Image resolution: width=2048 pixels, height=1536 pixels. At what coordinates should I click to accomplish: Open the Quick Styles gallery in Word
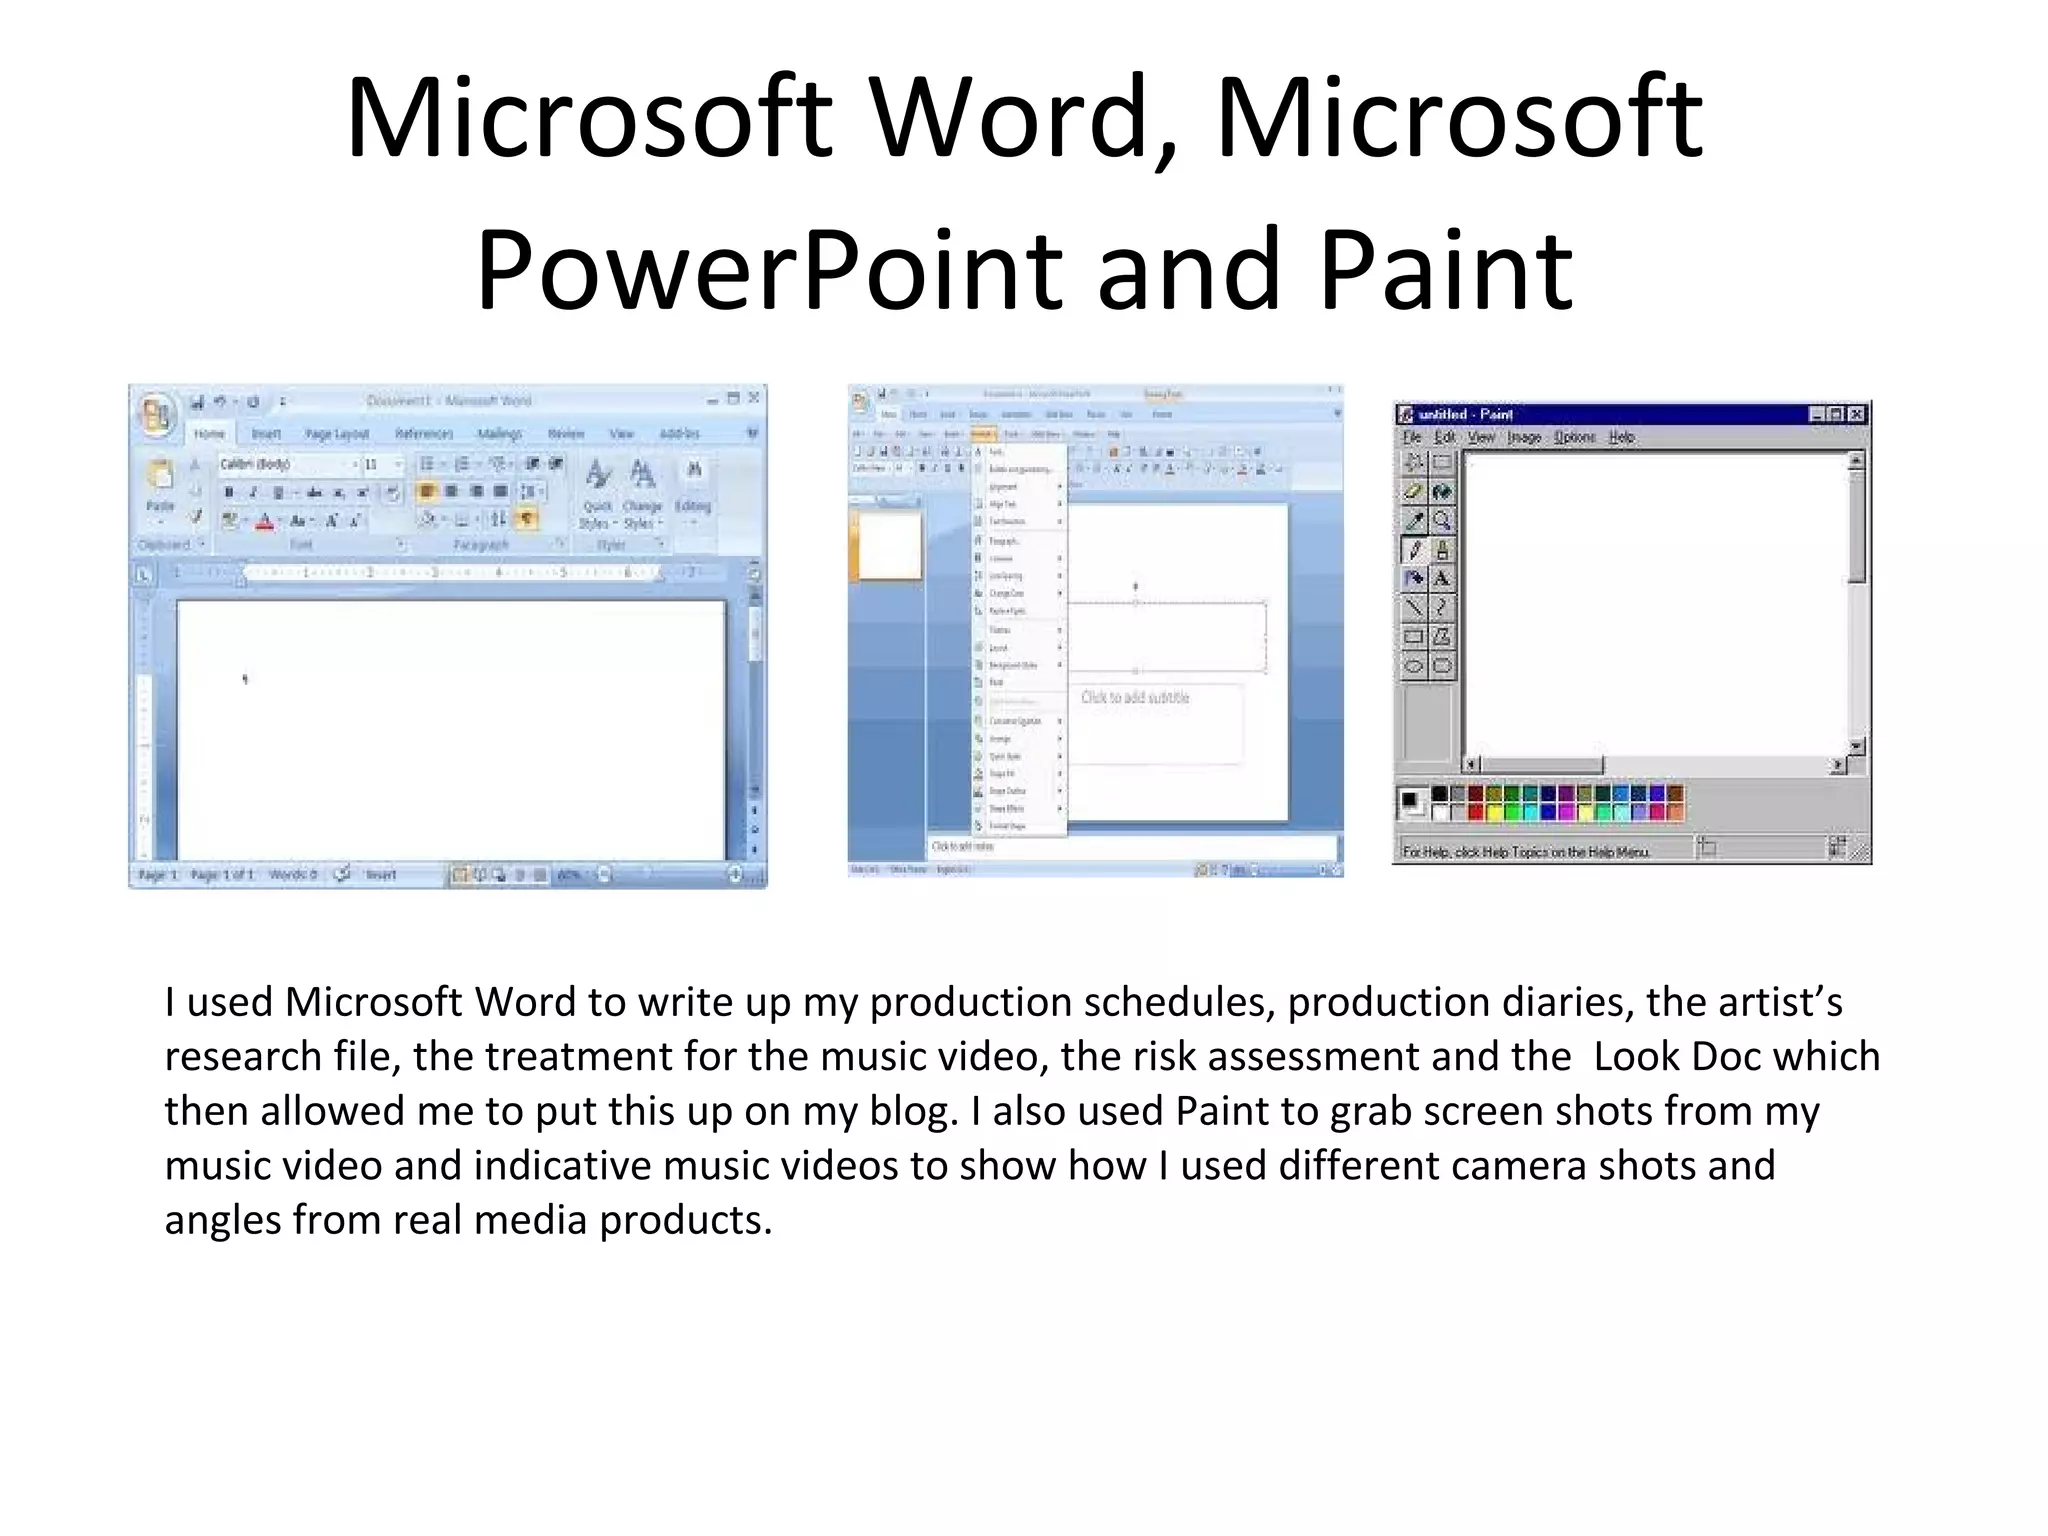point(598,496)
